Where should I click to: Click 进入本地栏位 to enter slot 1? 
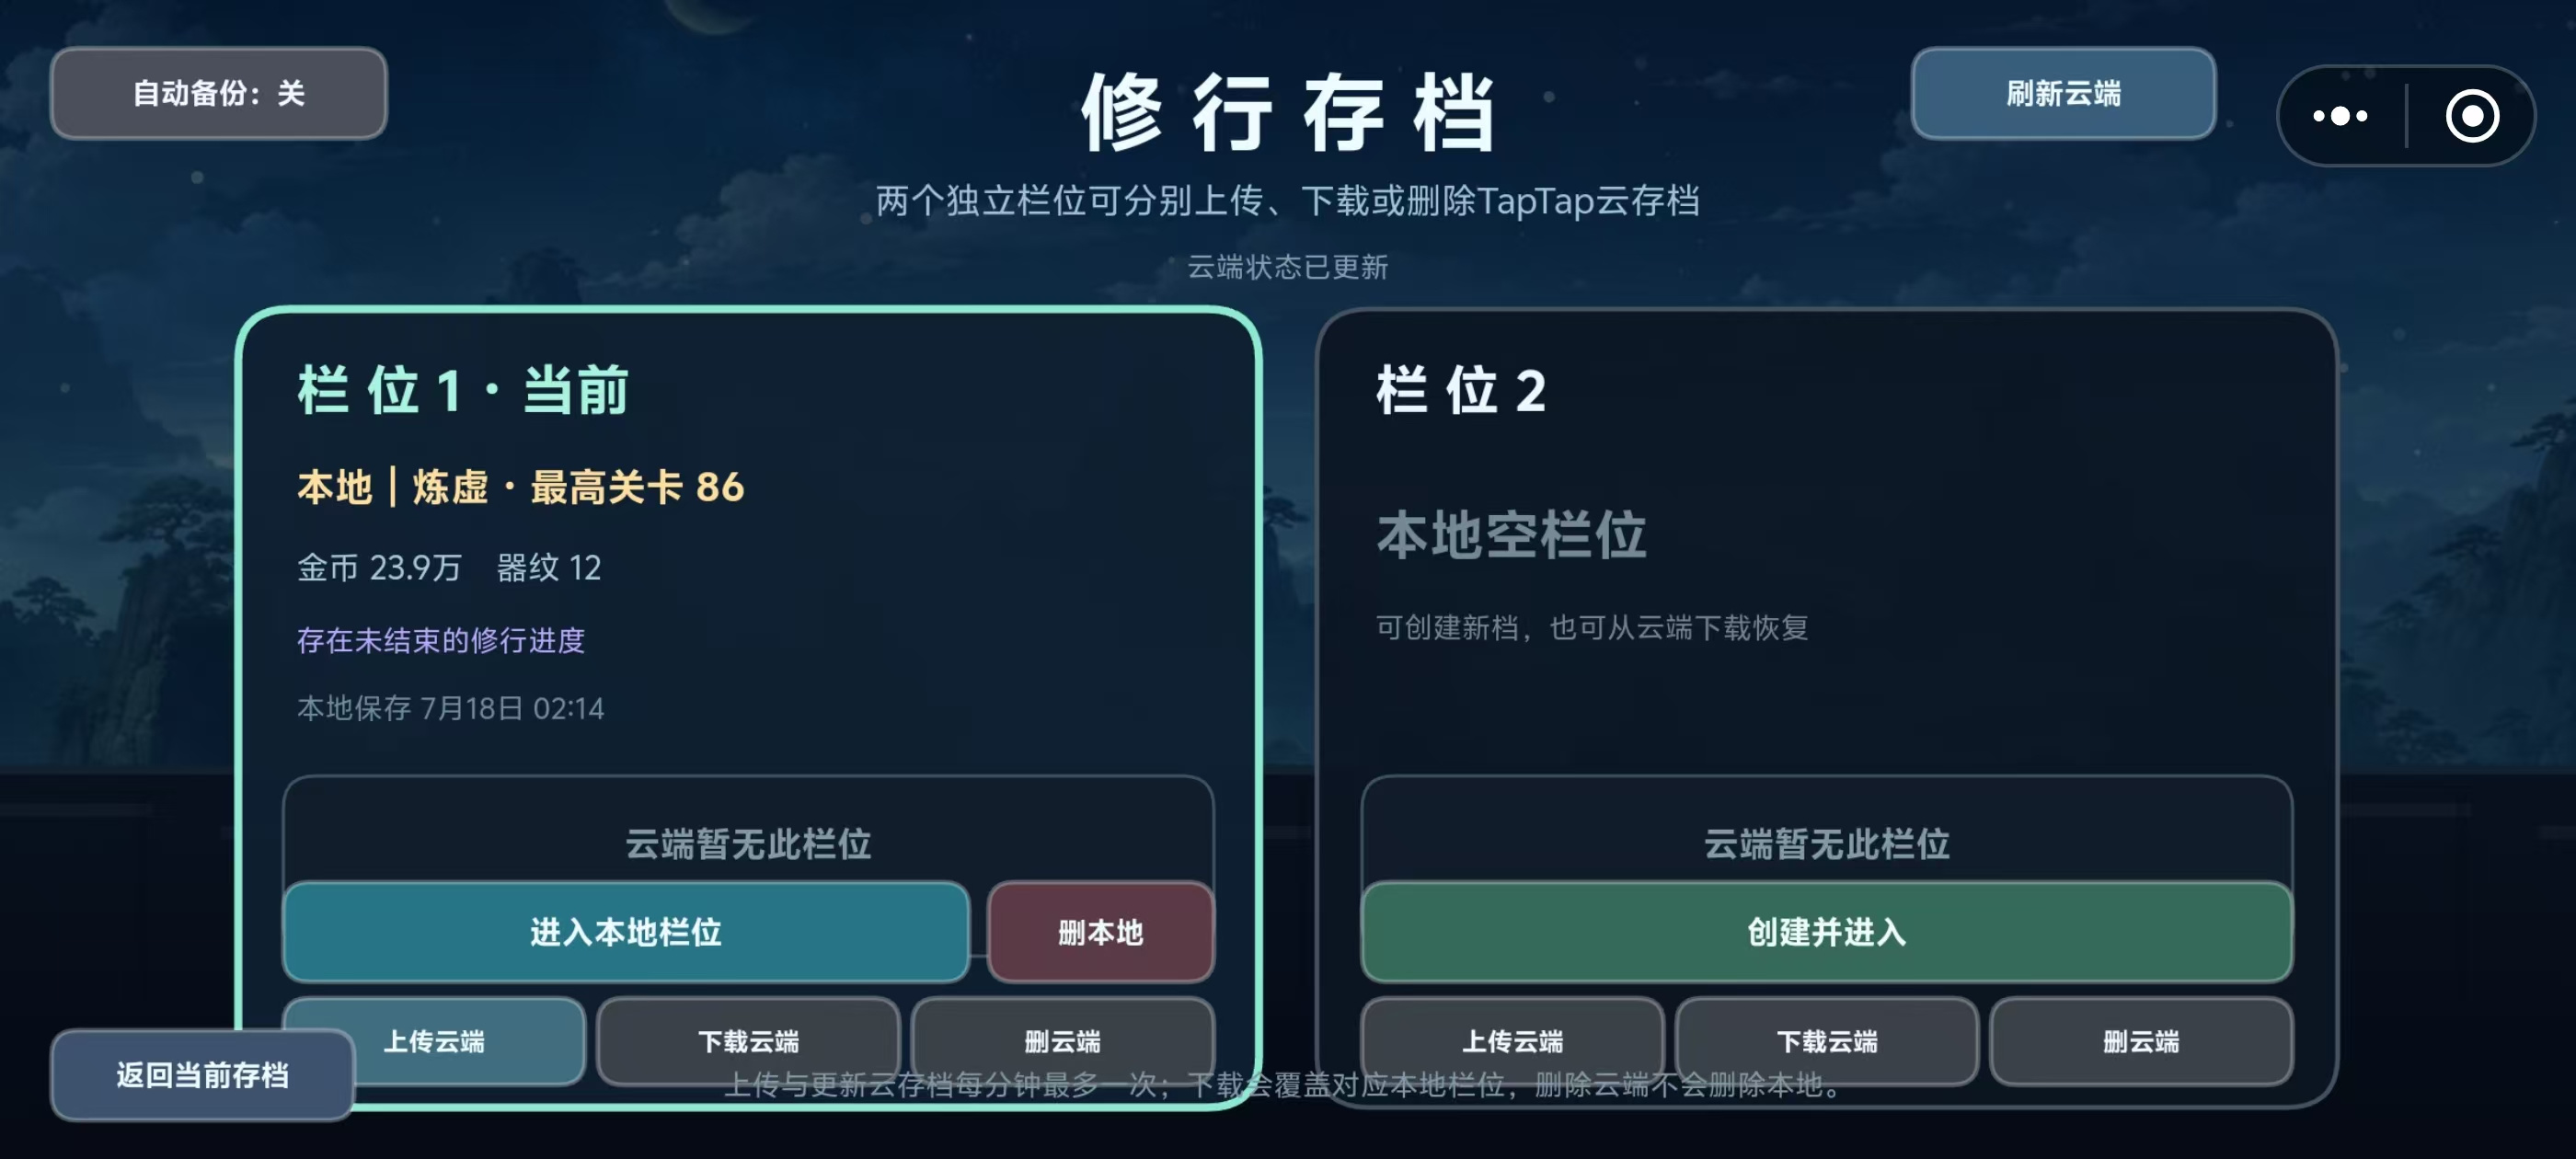(x=626, y=932)
